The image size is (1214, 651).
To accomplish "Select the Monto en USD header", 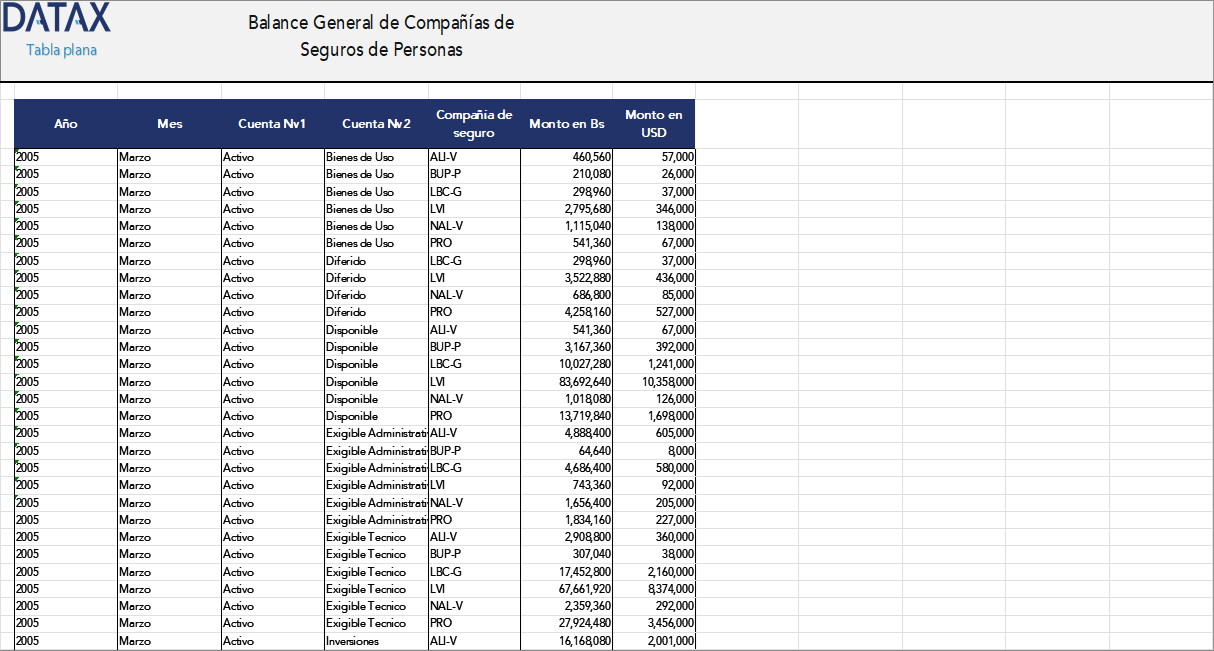I will coord(655,123).
